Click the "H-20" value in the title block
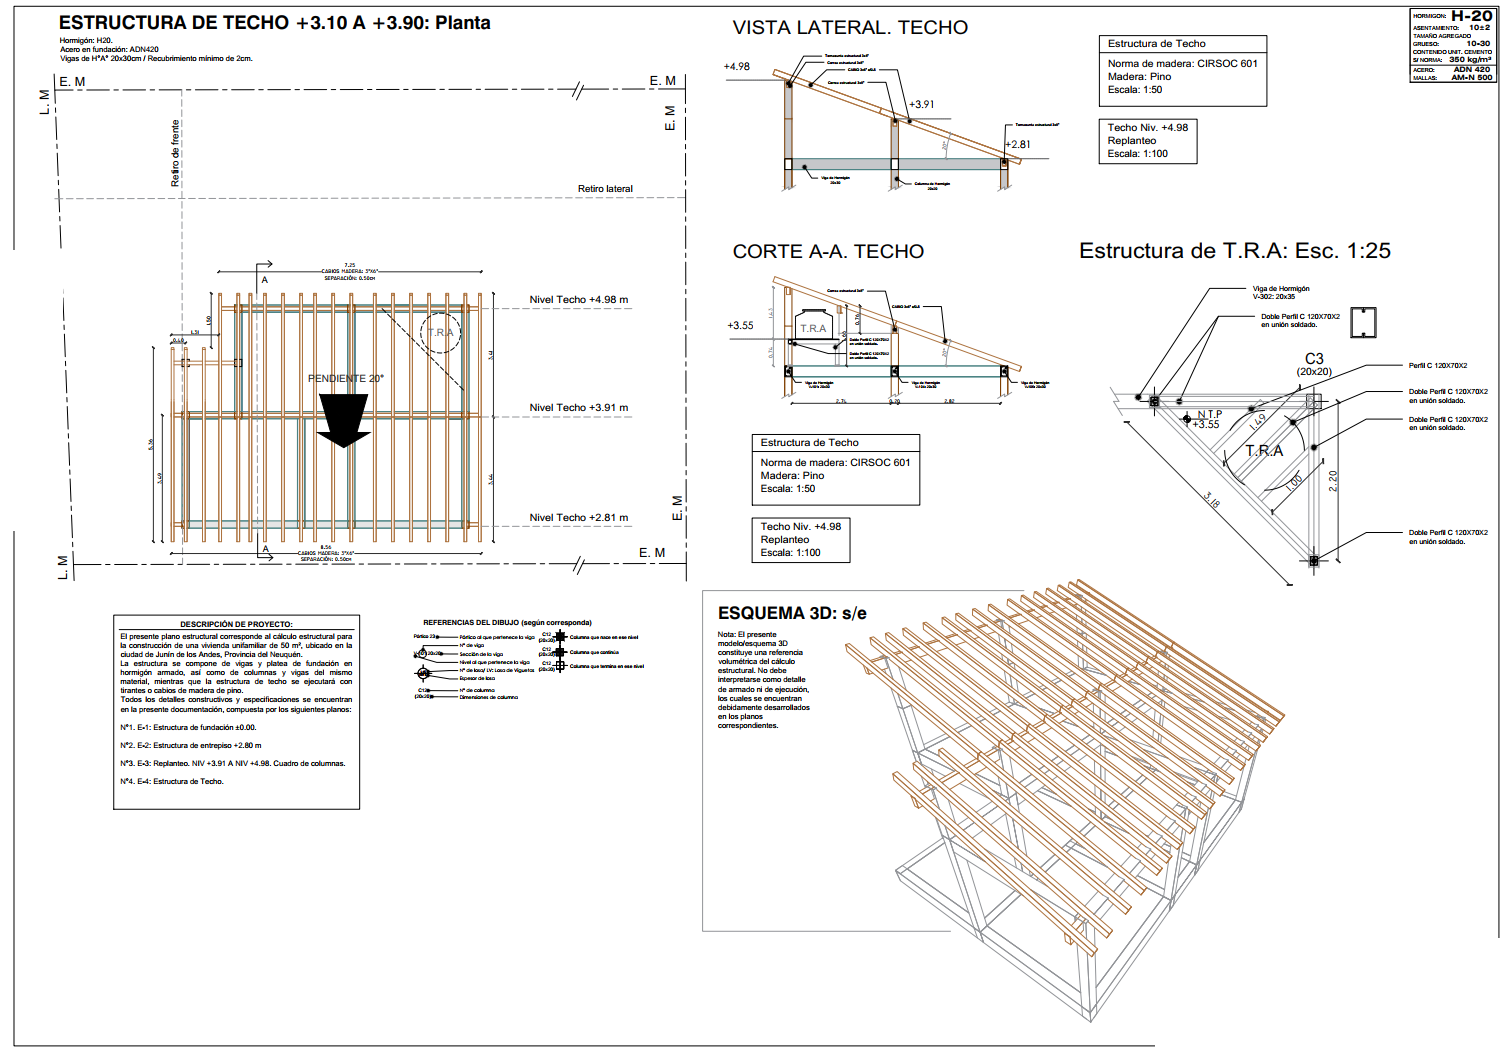1506x1051 pixels. (x=1471, y=16)
